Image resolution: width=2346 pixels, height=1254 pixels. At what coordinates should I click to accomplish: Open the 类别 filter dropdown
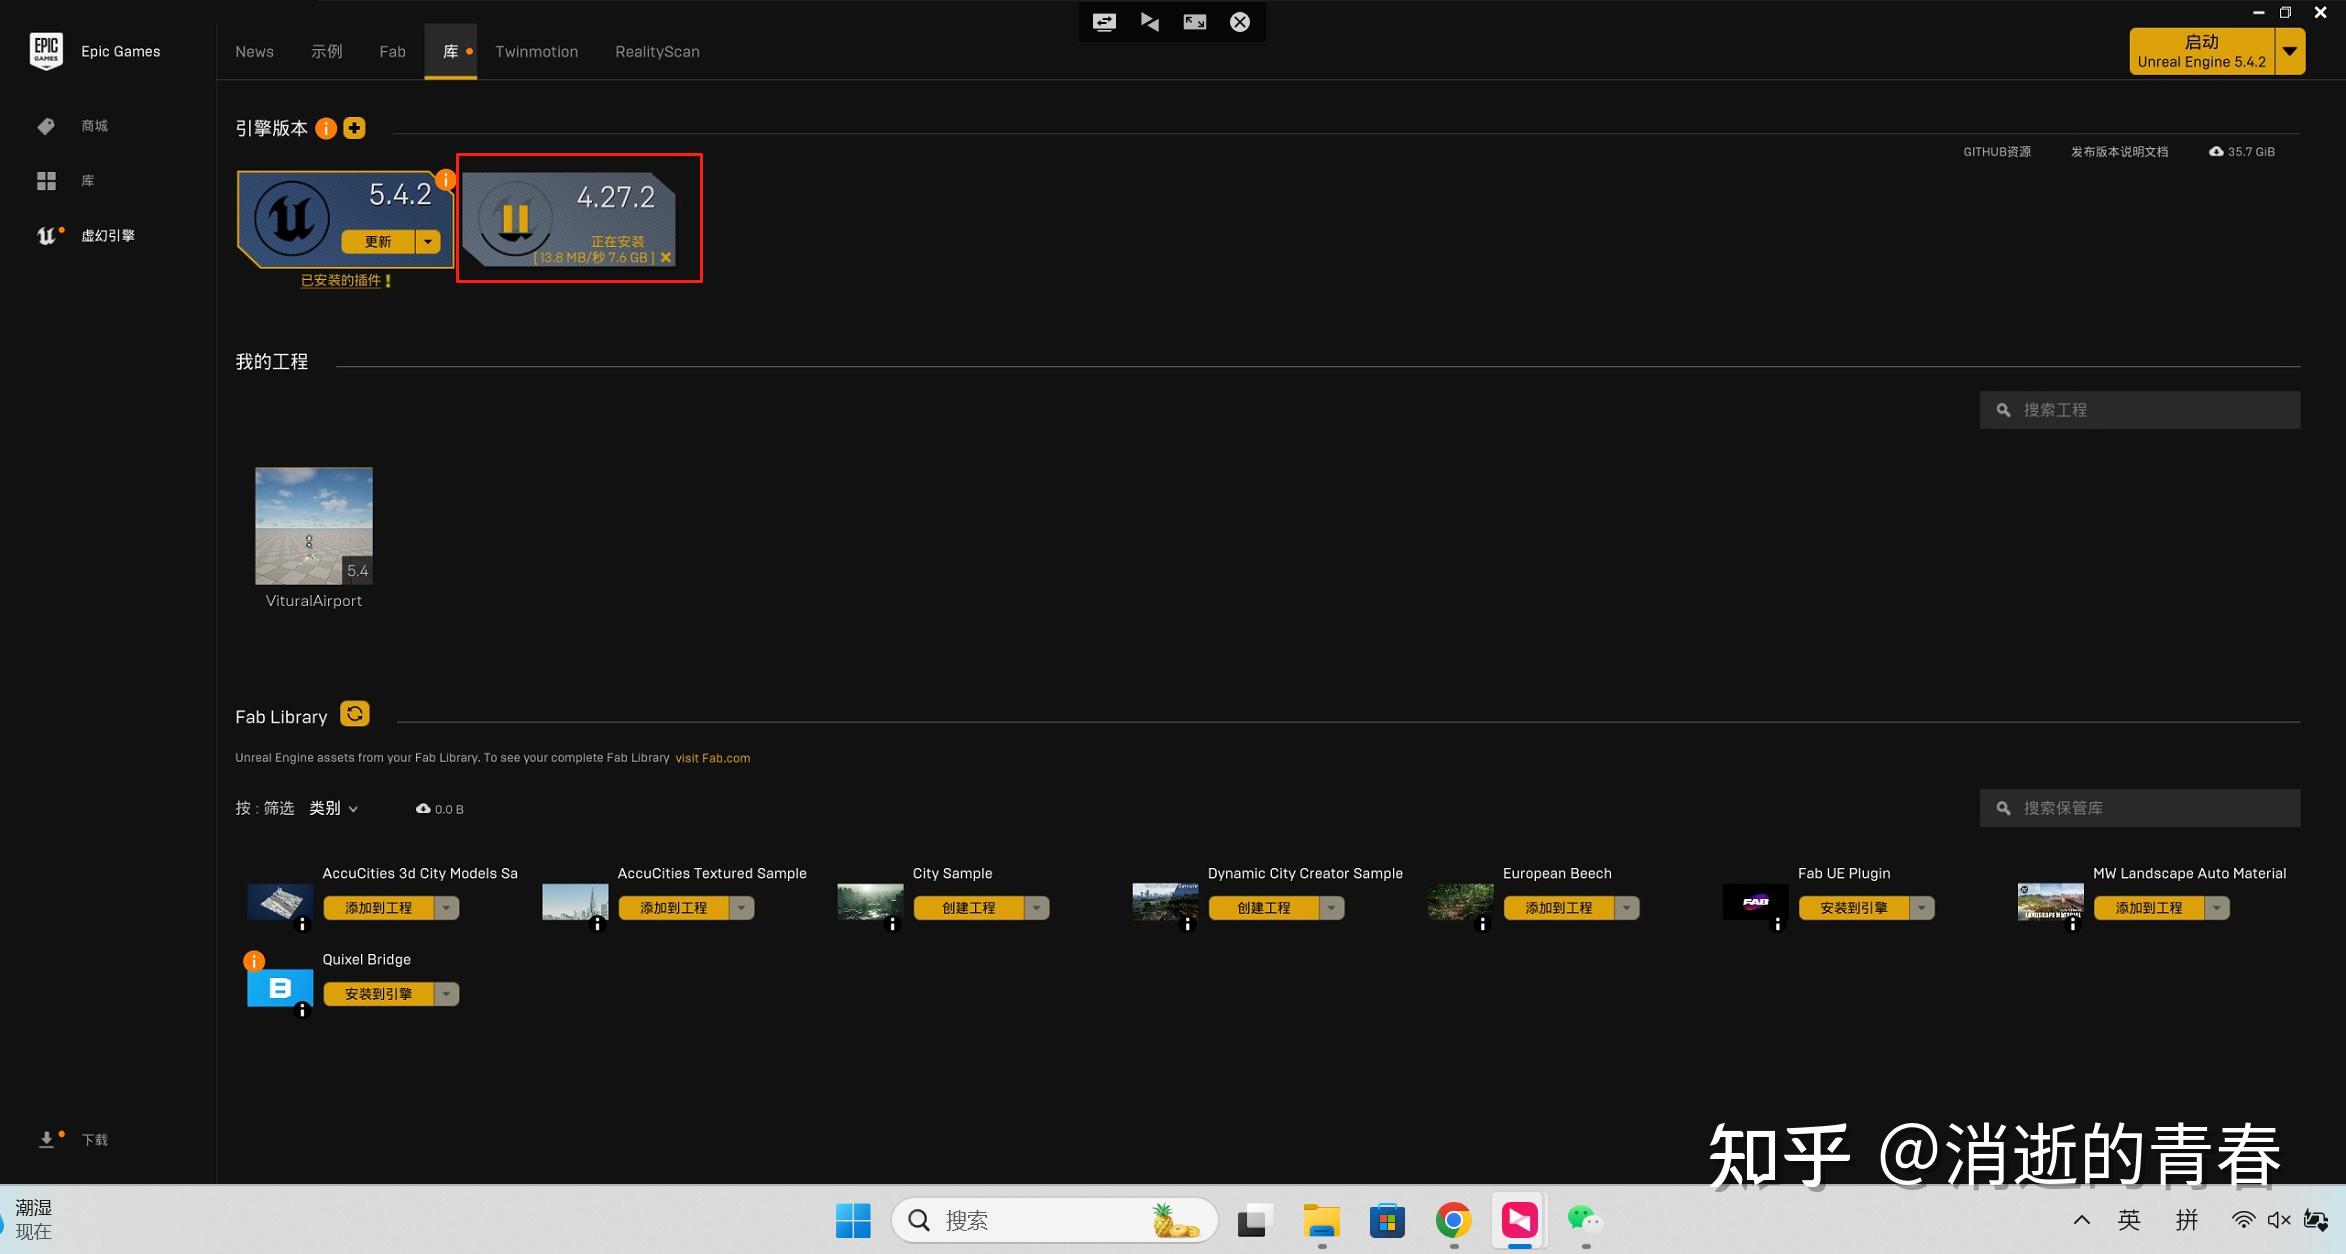click(333, 808)
